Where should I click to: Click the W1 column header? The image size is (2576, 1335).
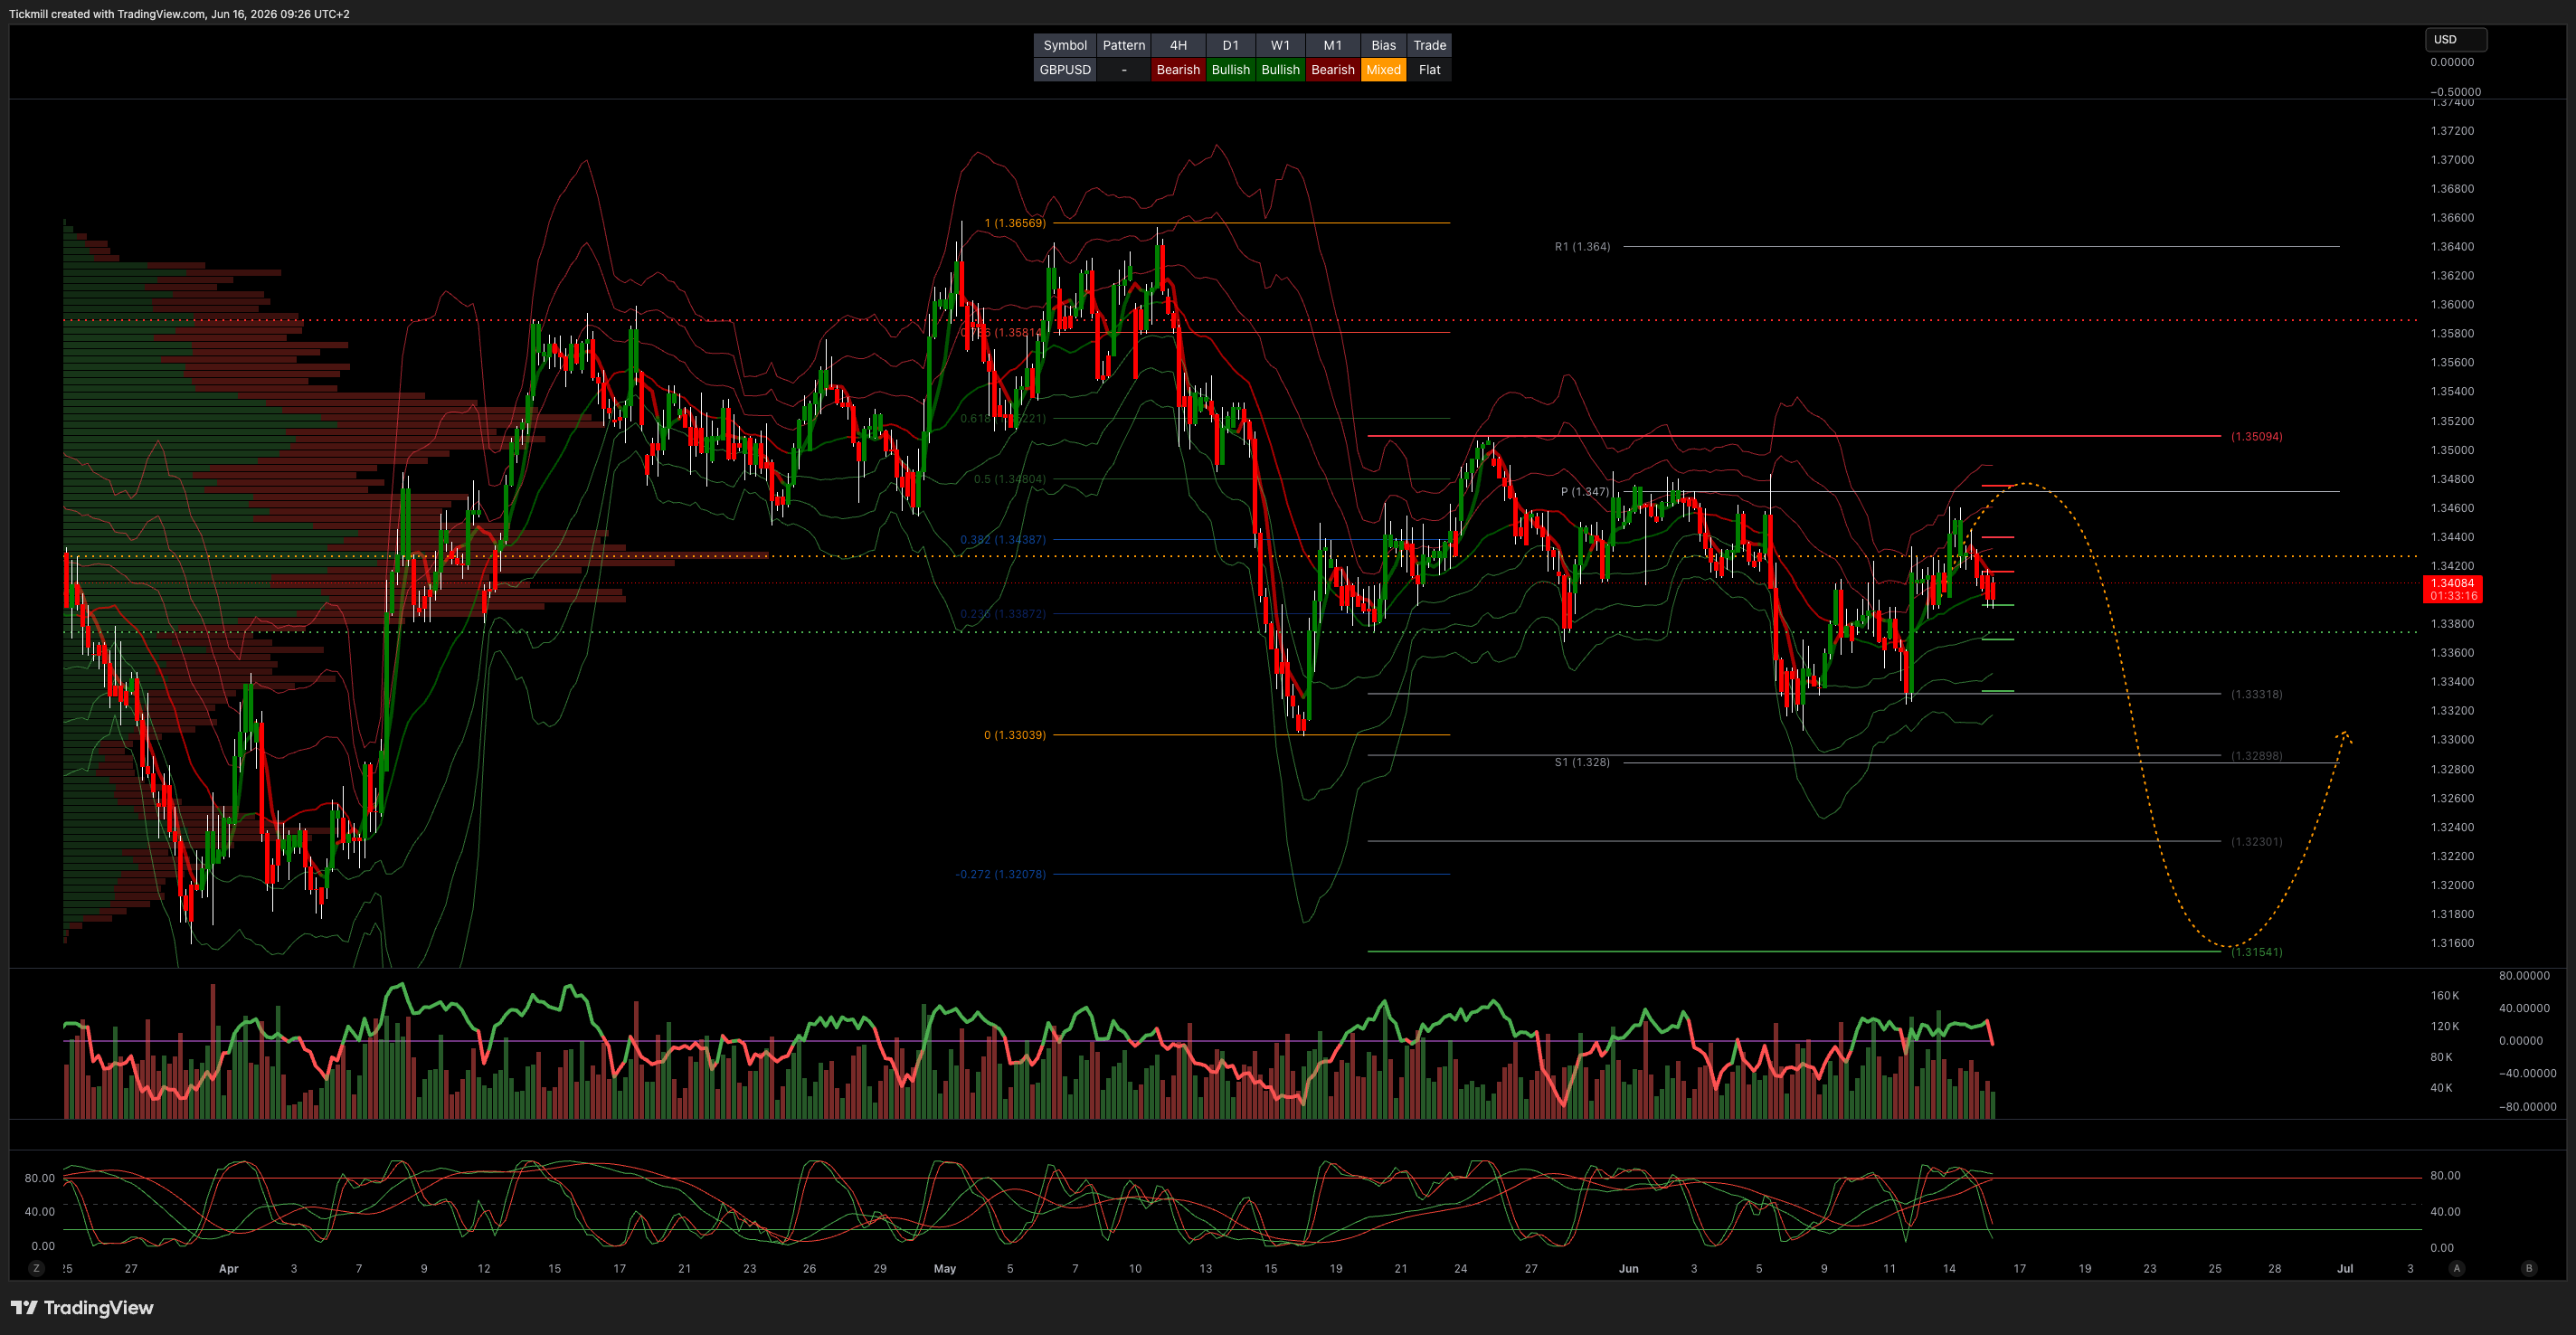pyautogui.click(x=1281, y=45)
